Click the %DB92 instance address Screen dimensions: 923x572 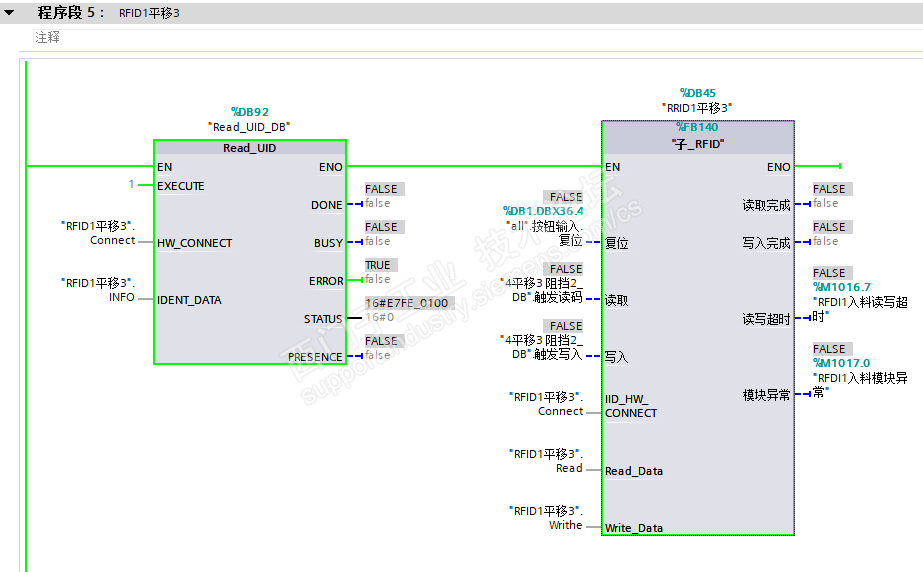(250, 112)
